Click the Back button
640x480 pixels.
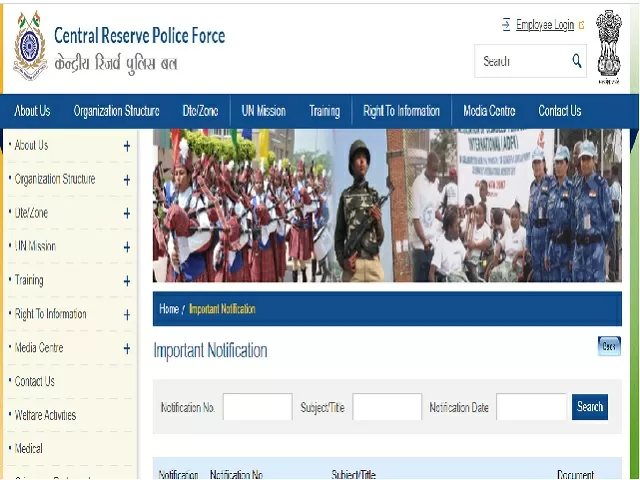[x=609, y=346]
